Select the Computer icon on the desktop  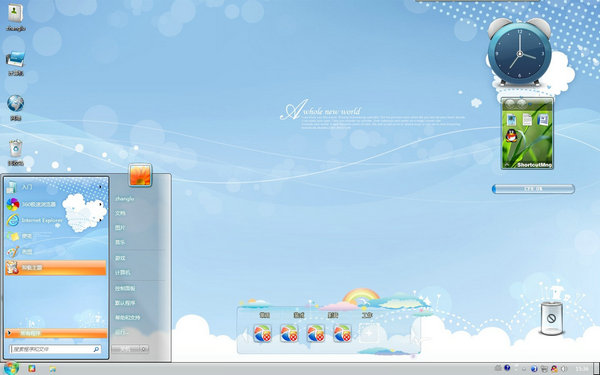tap(16, 63)
